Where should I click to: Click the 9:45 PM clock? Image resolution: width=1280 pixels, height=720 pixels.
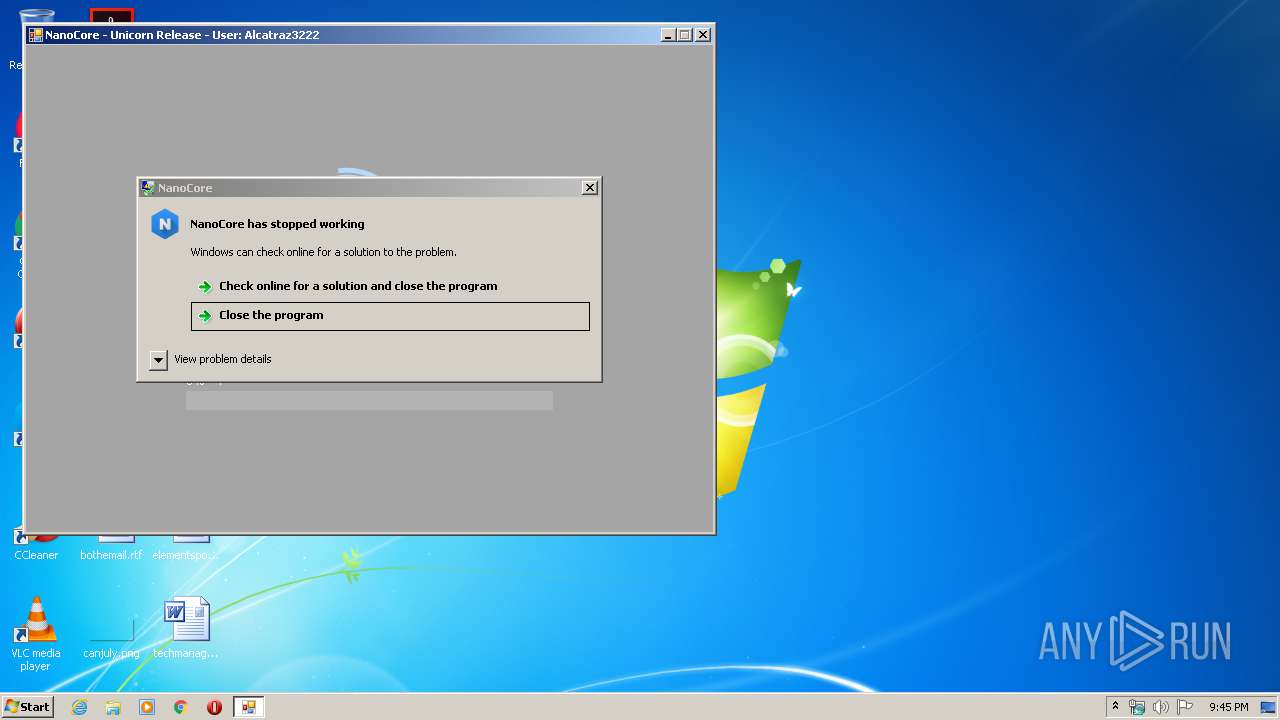[x=1228, y=707]
